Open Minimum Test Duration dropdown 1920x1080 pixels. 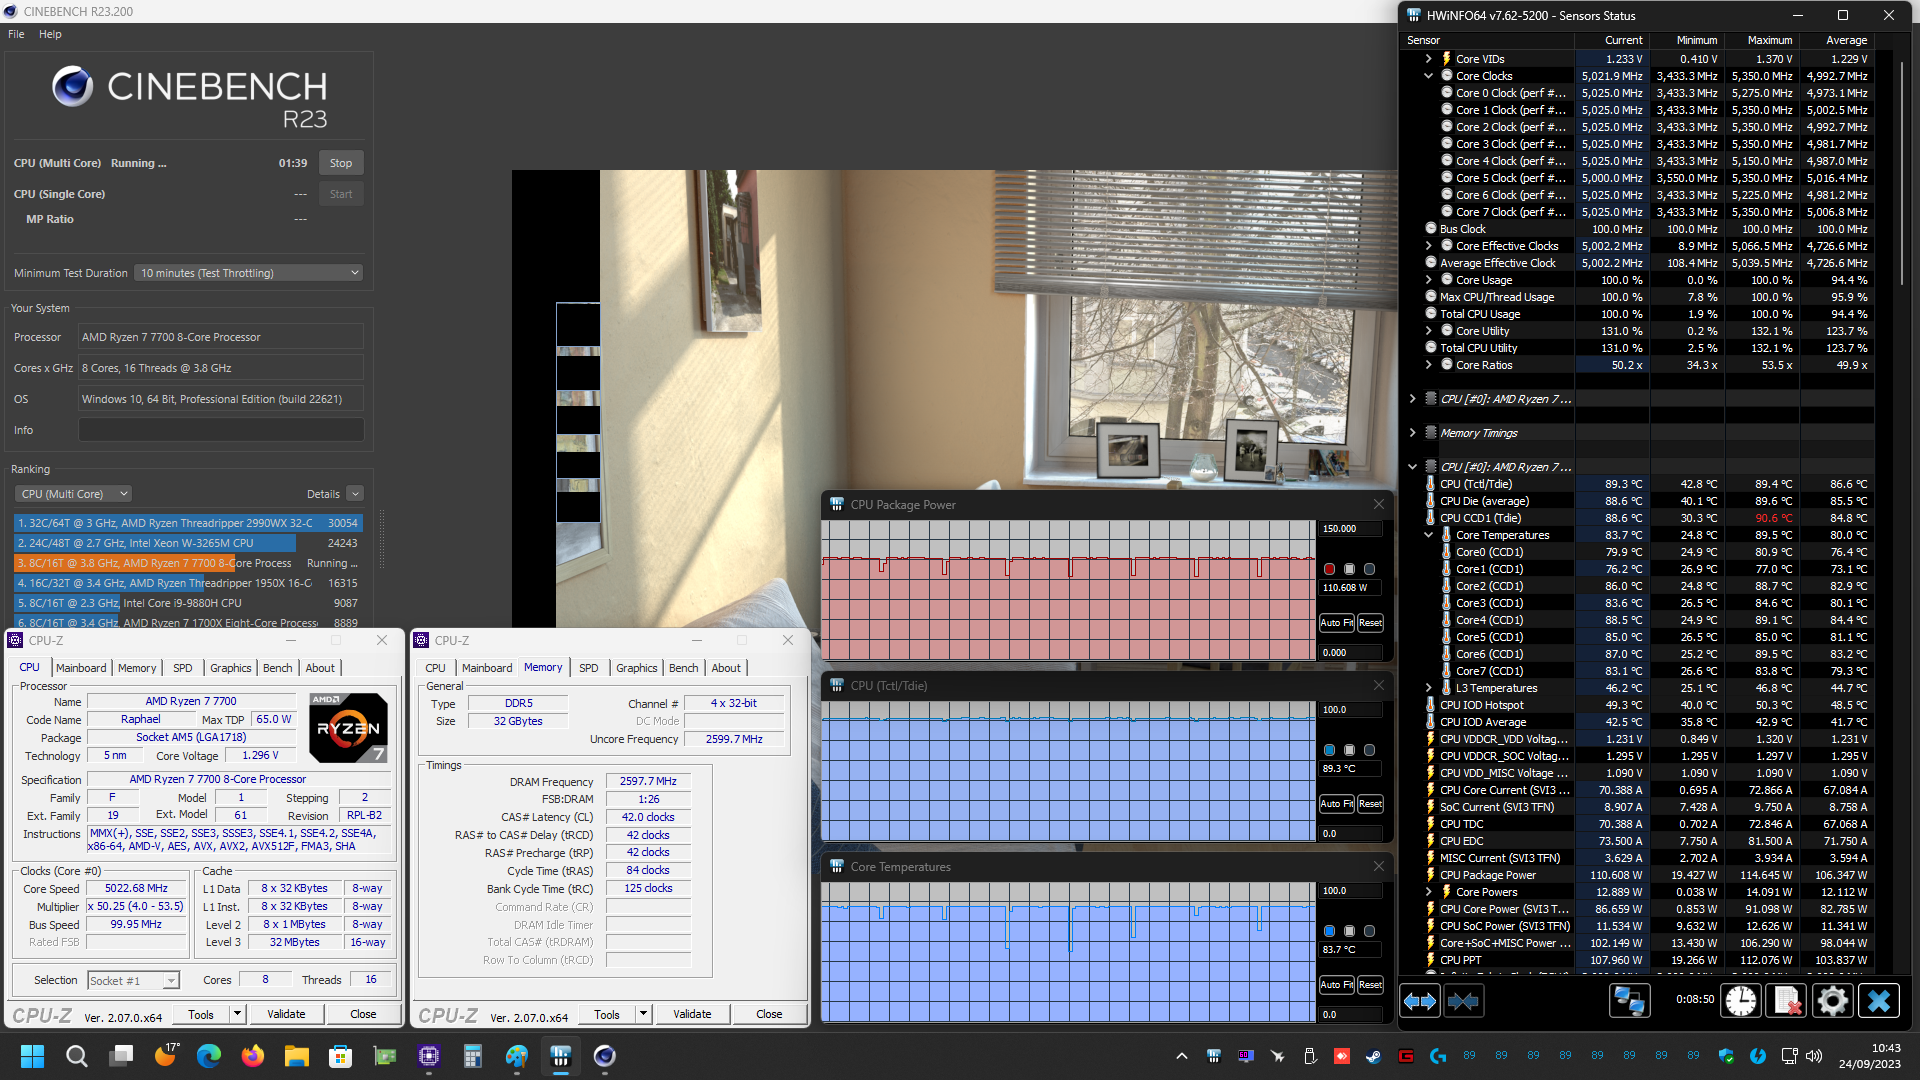pyautogui.click(x=249, y=273)
